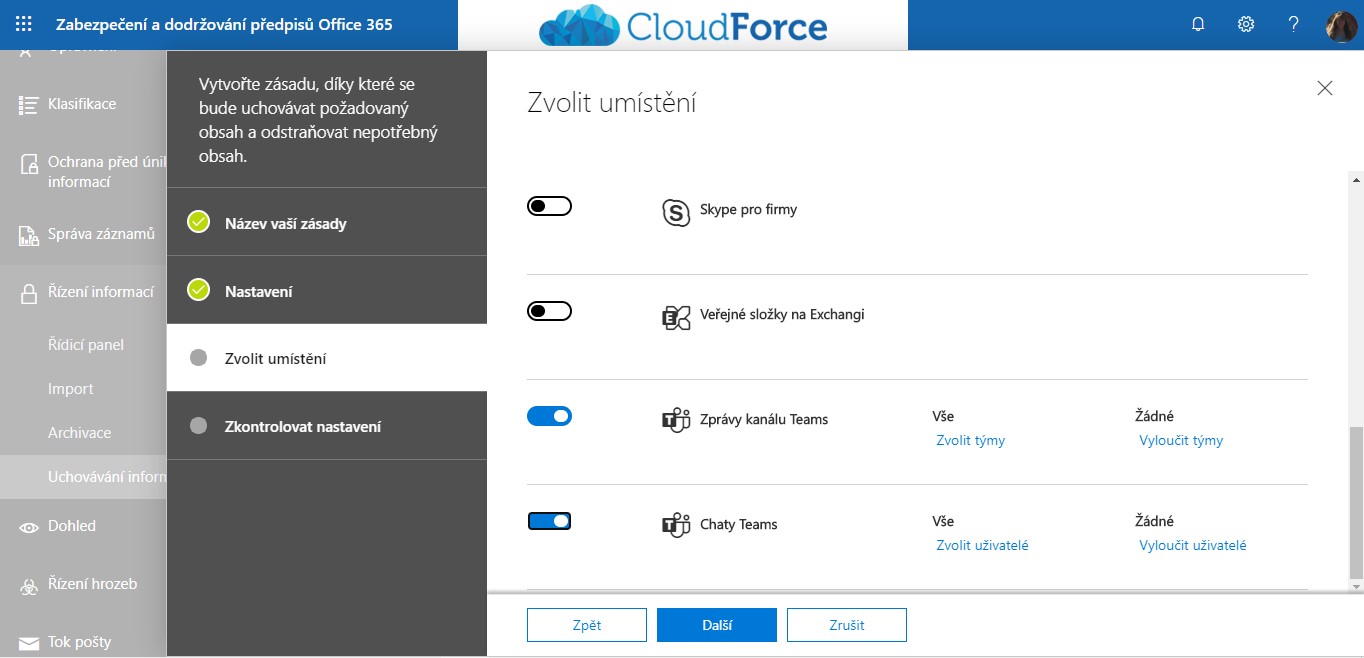The height and width of the screenshot is (658, 1364).
Task: Click Chaty Teams label
Action: pyautogui.click(x=739, y=524)
